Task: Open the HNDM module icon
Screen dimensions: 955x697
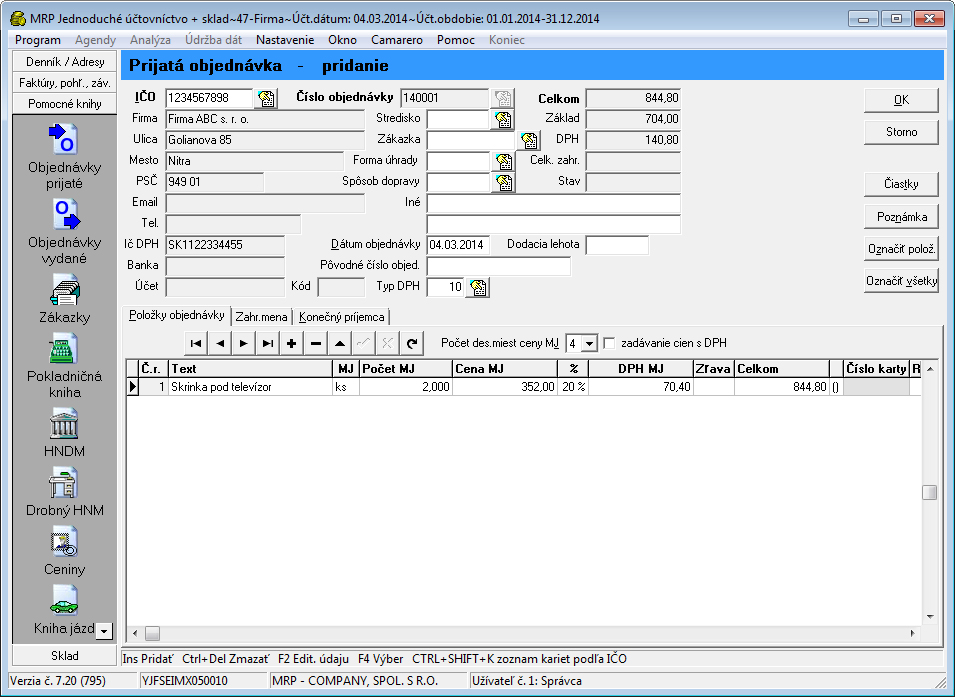Action: pos(64,423)
